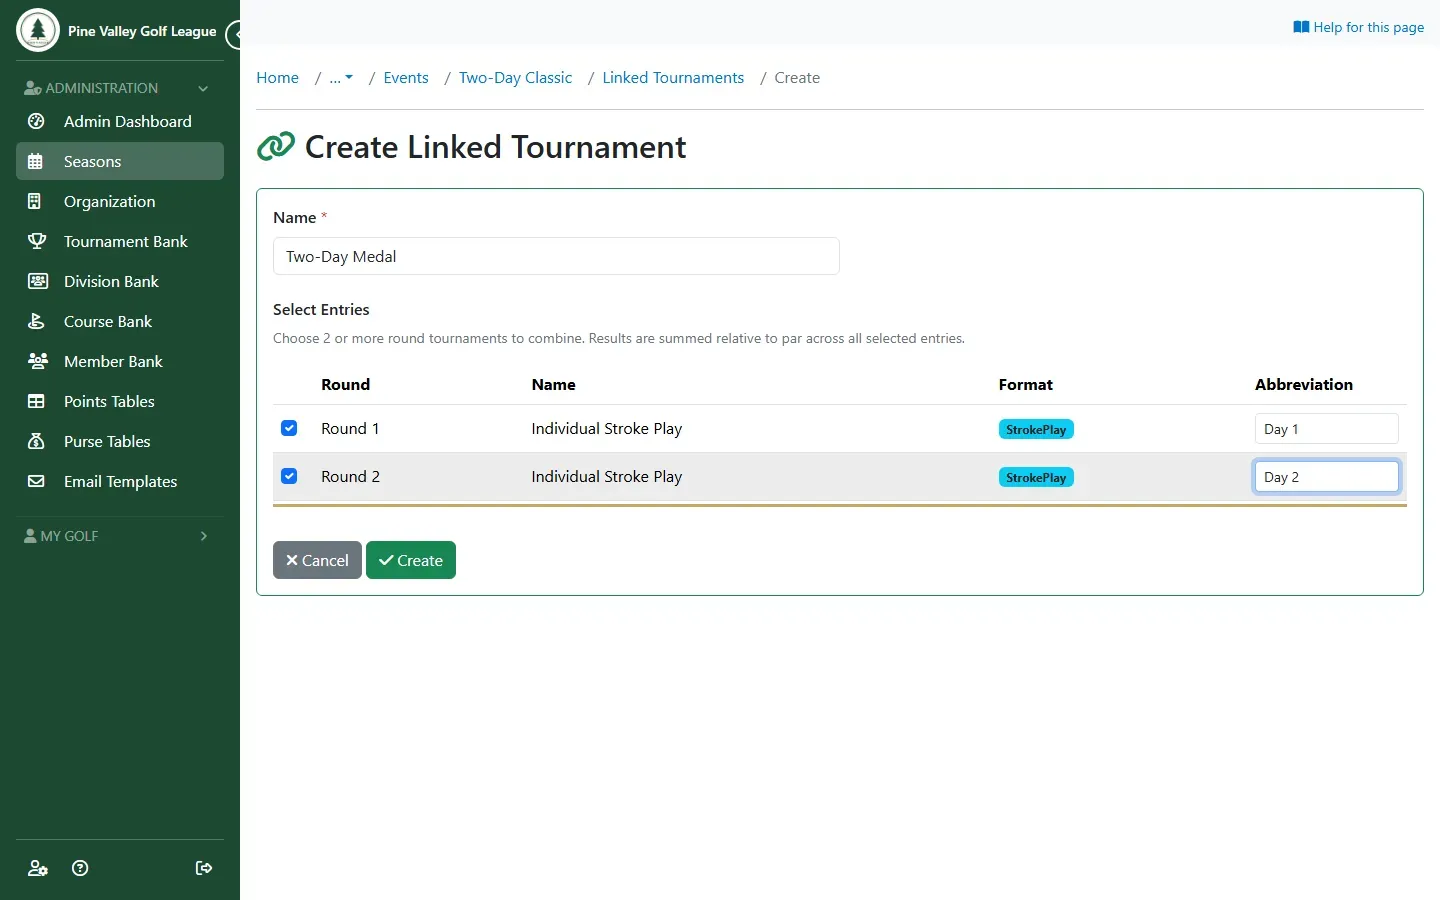The width and height of the screenshot is (1440, 900).
Task: Open user settings icon at sidebar bottom
Action: tap(38, 868)
